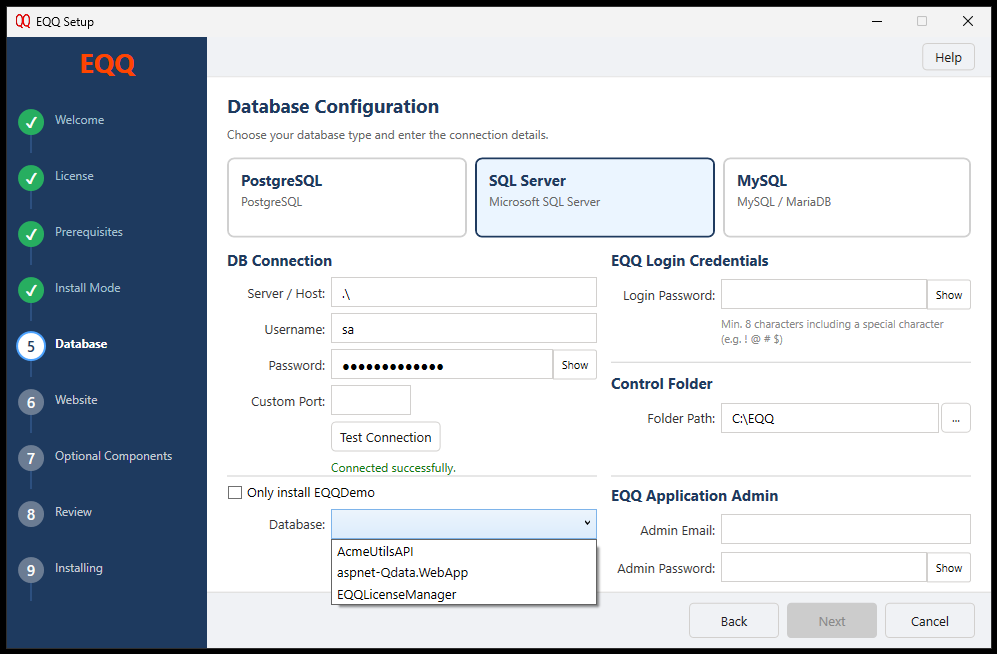Go to the Welcome step label
Viewport: 997px width, 654px height.
click(x=79, y=119)
